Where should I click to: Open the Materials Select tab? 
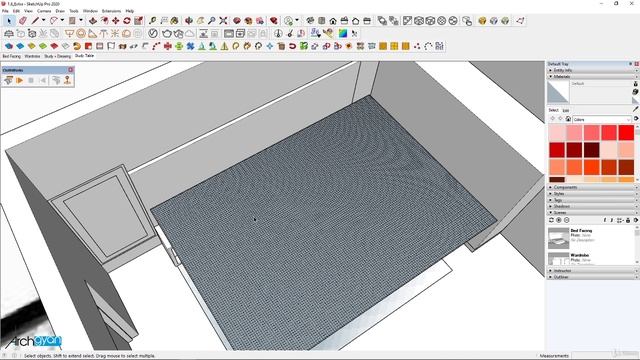tap(553, 110)
